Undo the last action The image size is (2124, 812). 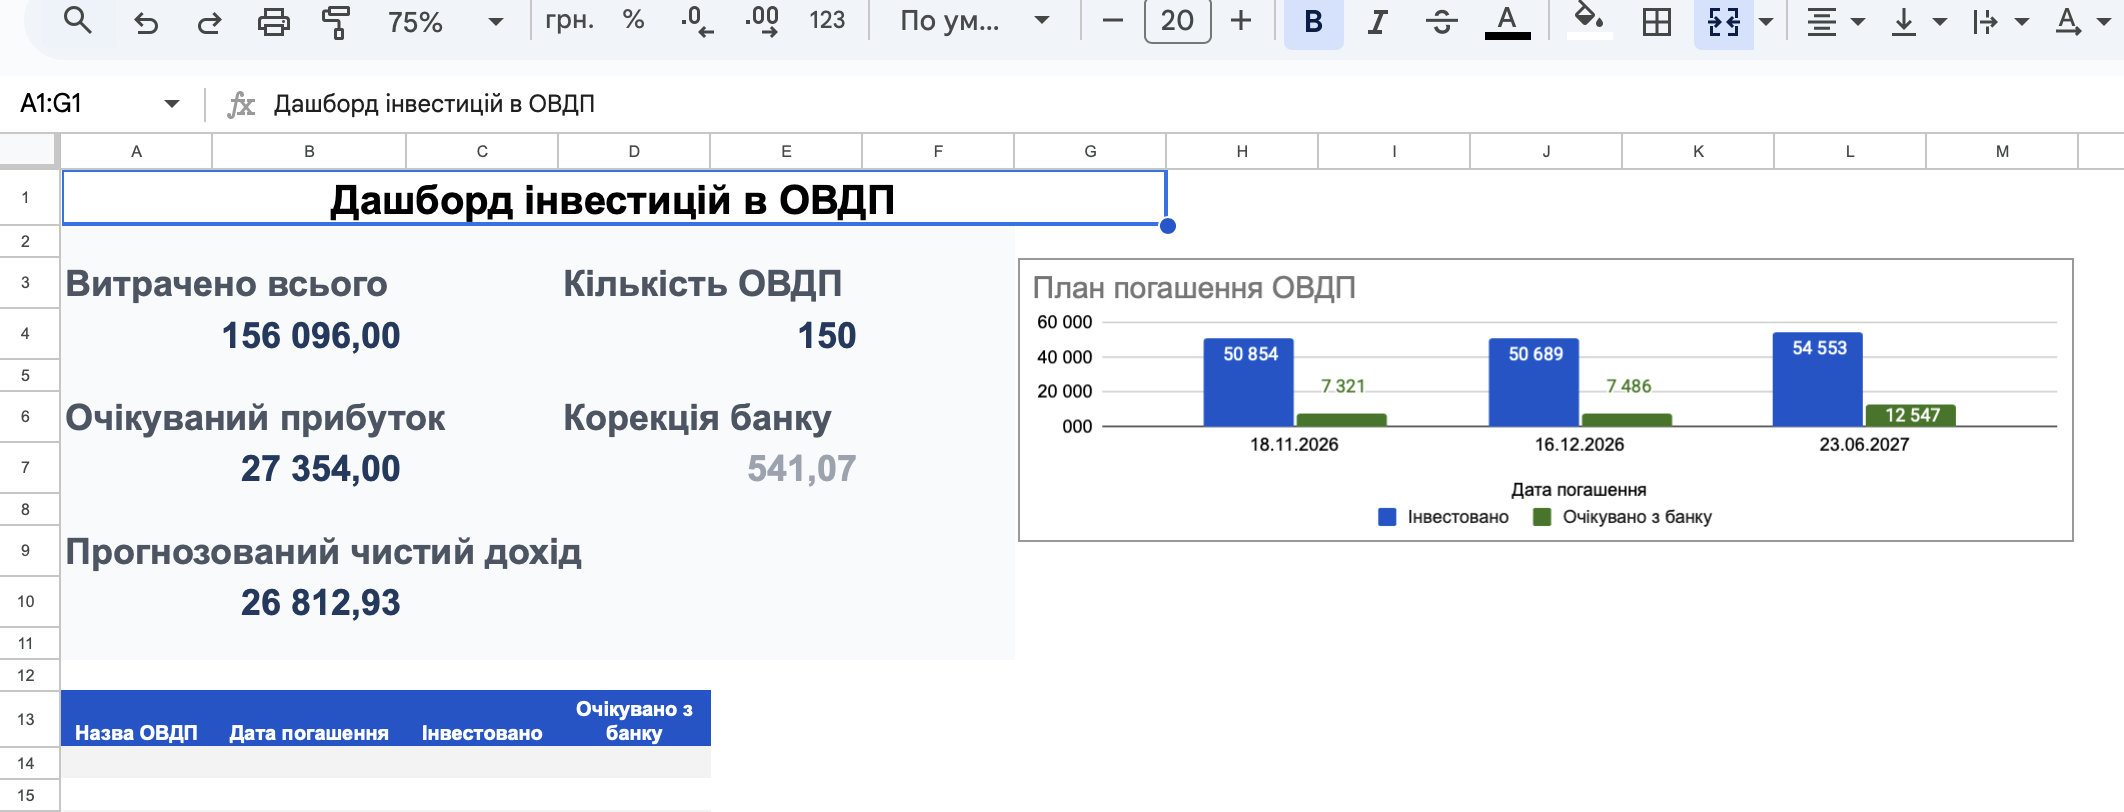(x=146, y=22)
